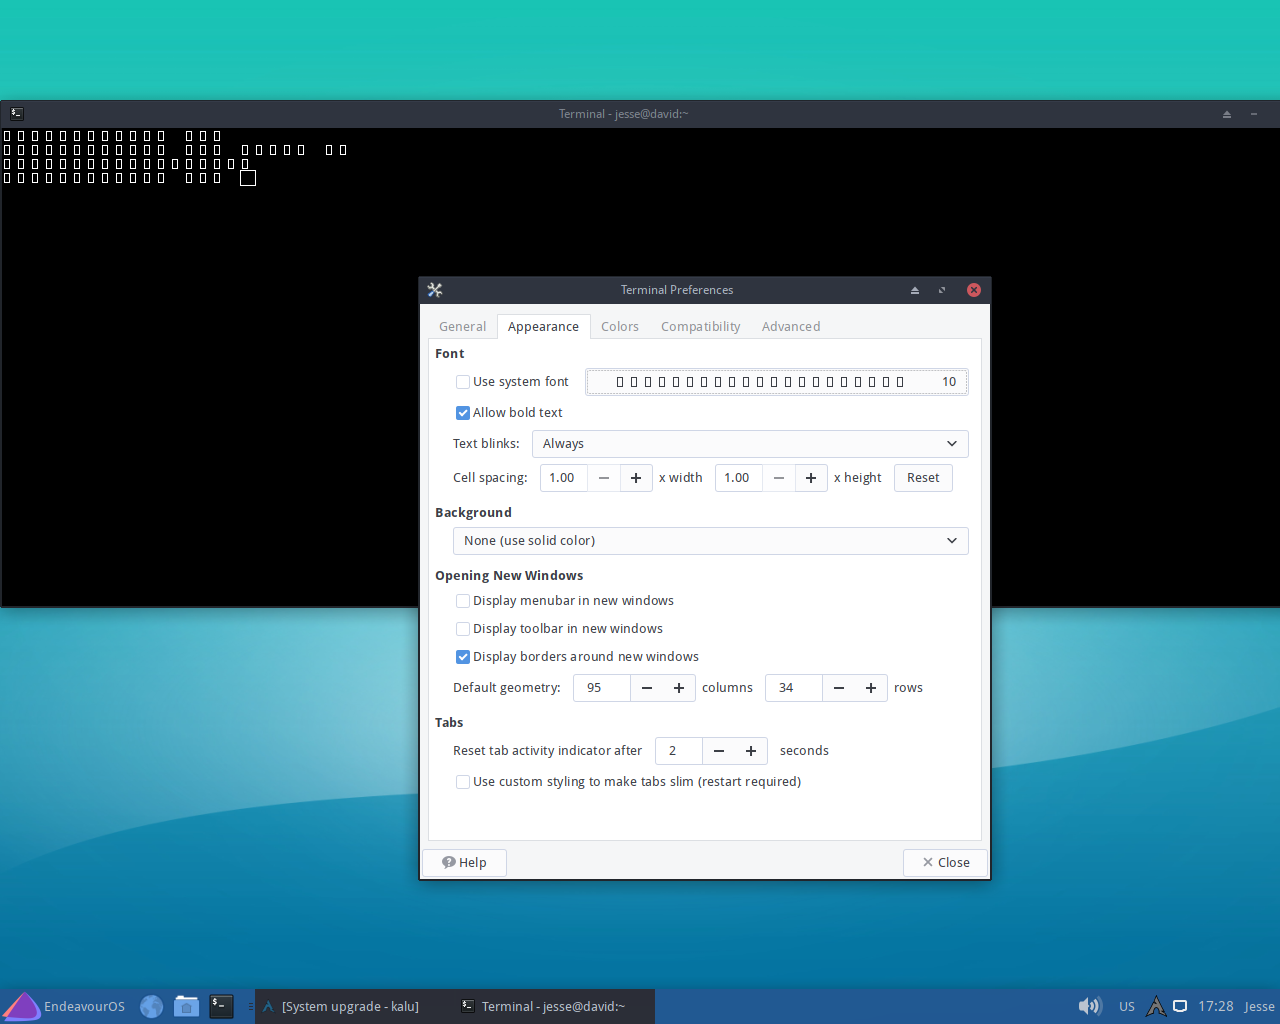1280x1024 pixels.
Task: Increase cell spacing width with plus
Action: [636, 478]
